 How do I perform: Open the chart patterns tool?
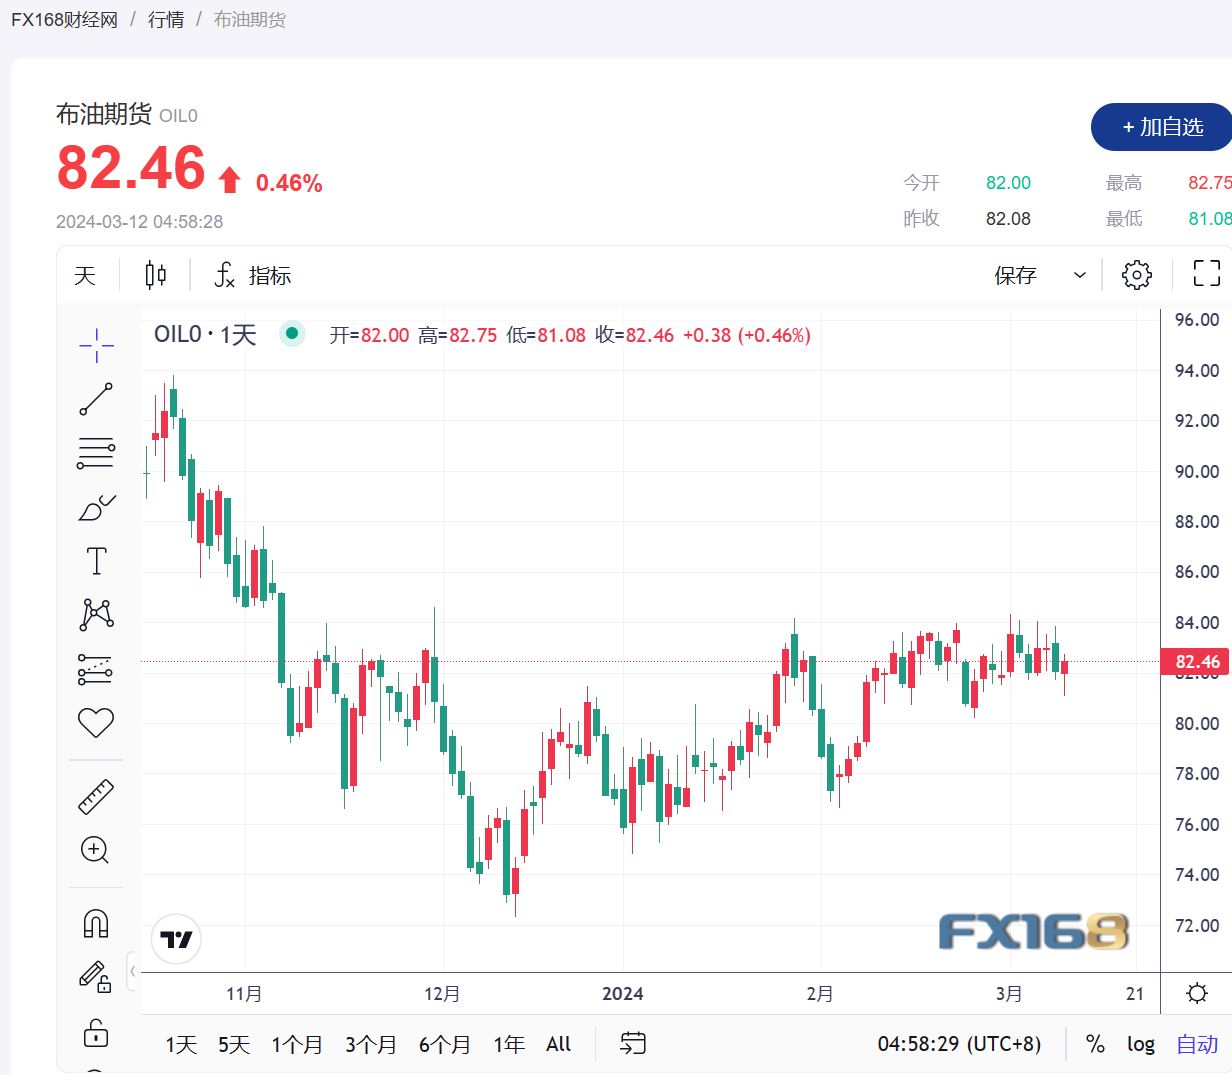96,614
